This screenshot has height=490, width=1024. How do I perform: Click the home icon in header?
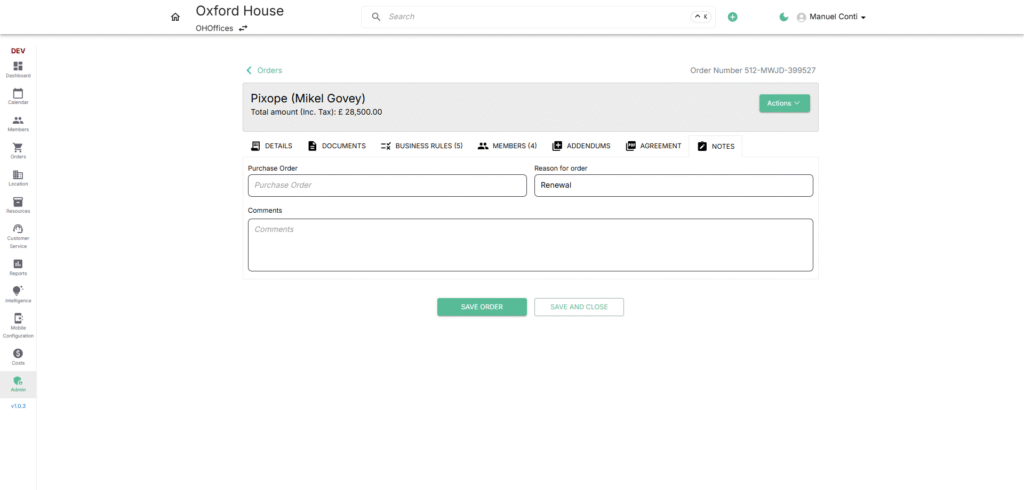(175, 17)
